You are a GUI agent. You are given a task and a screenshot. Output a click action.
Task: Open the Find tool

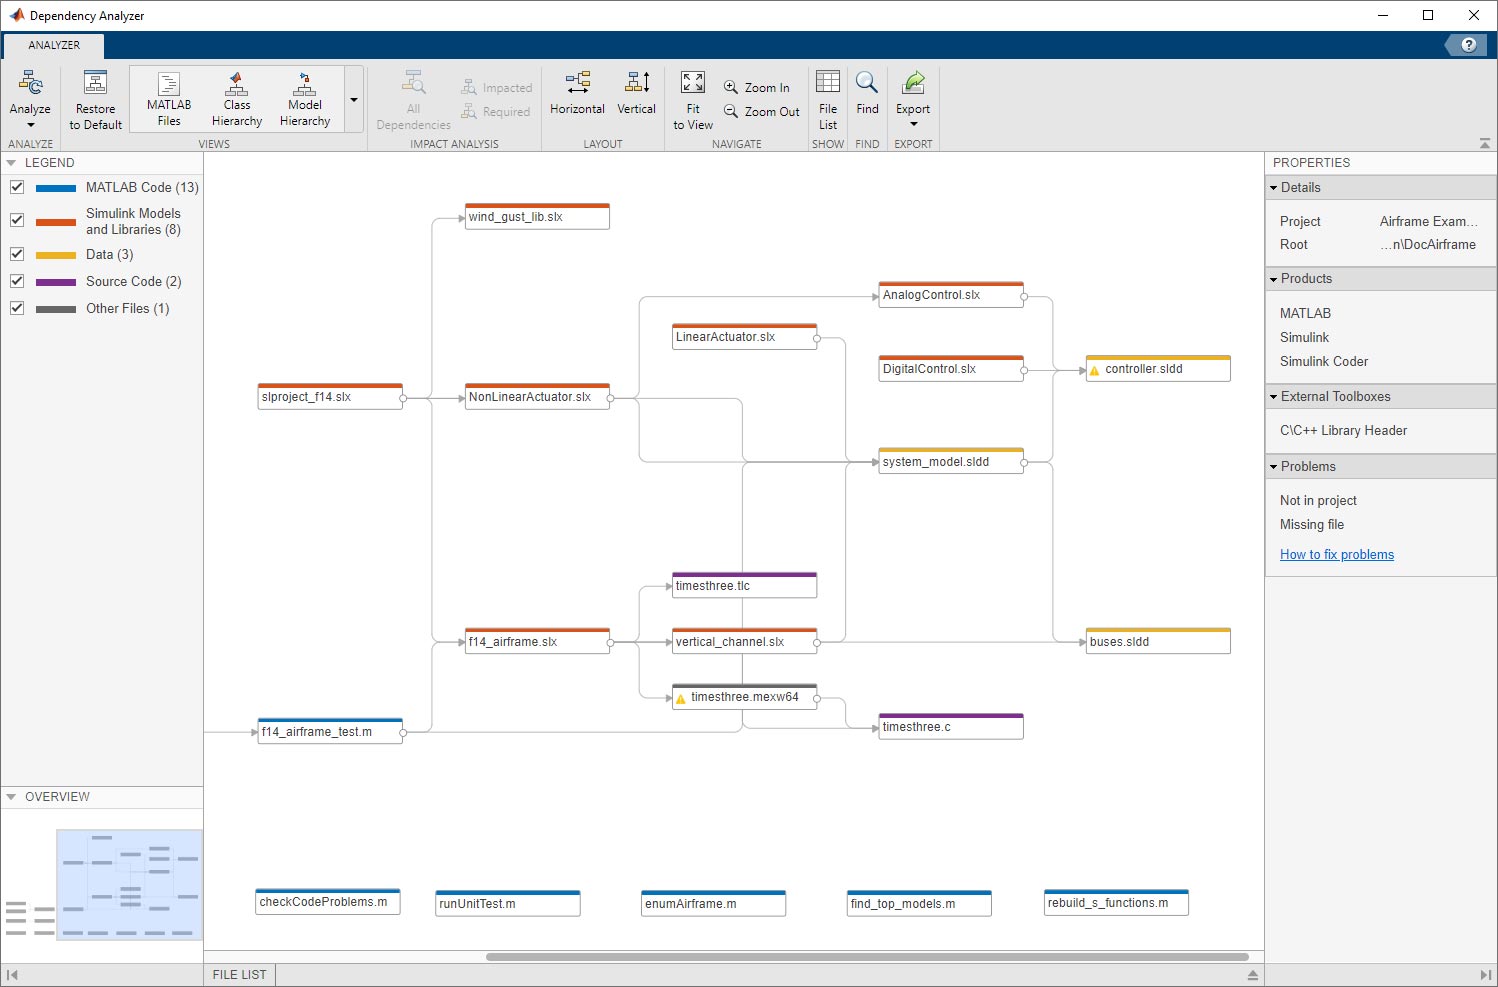pos(867,94)
